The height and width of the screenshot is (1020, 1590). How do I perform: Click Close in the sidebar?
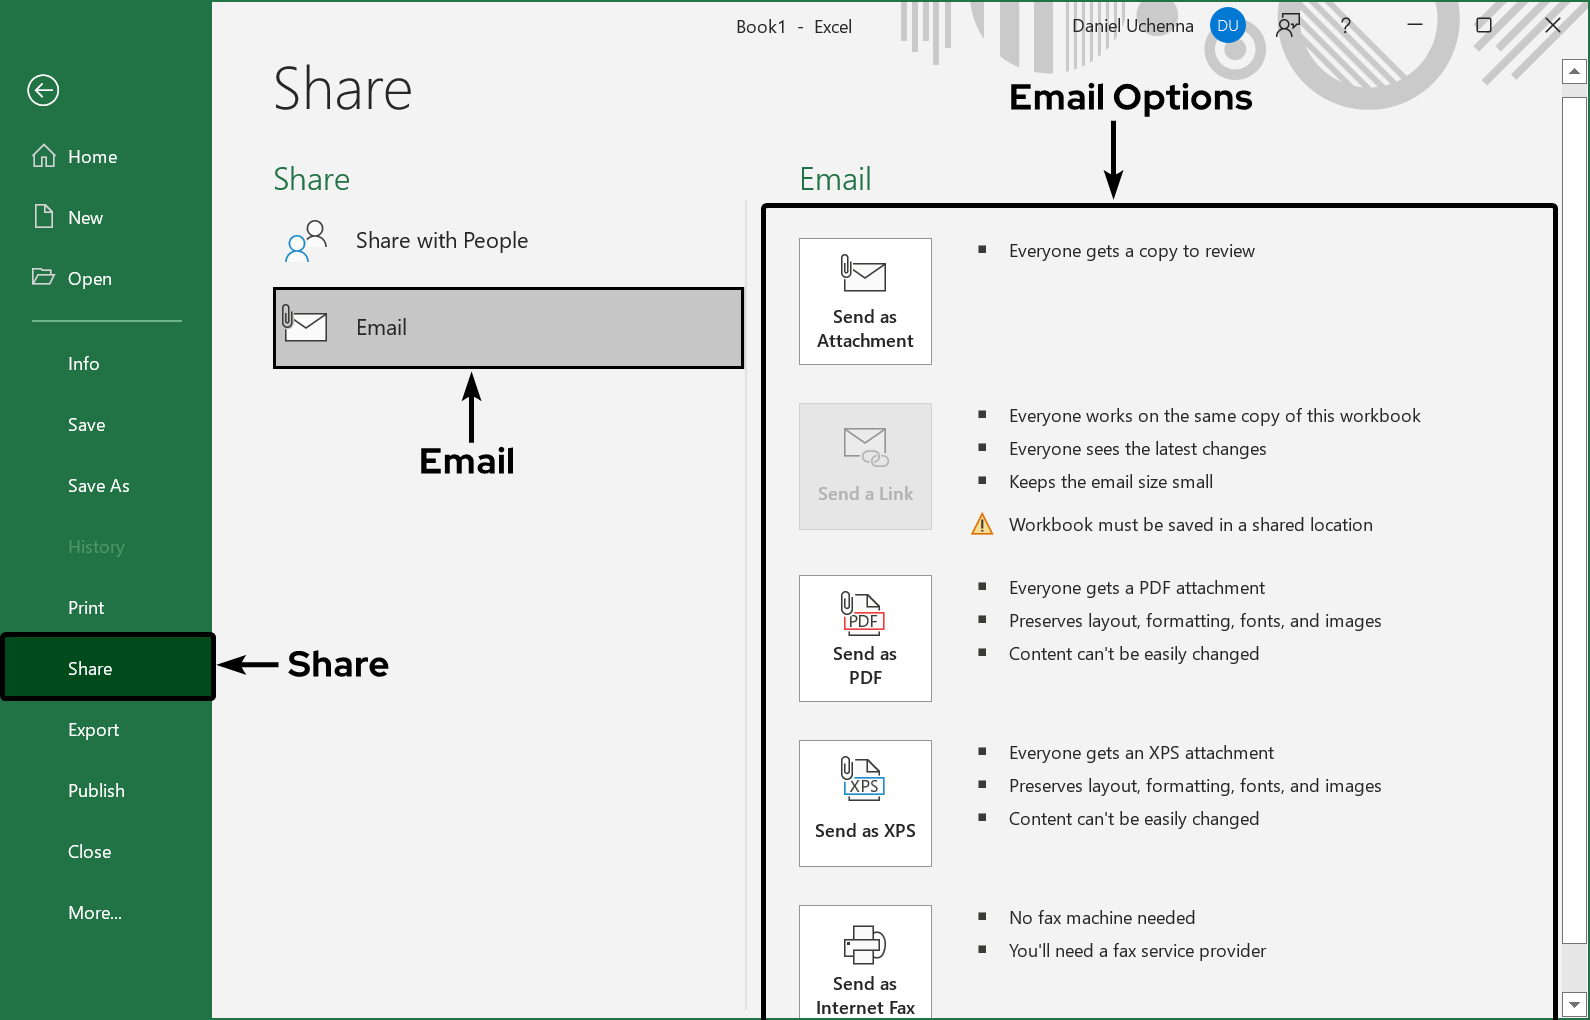106,852
